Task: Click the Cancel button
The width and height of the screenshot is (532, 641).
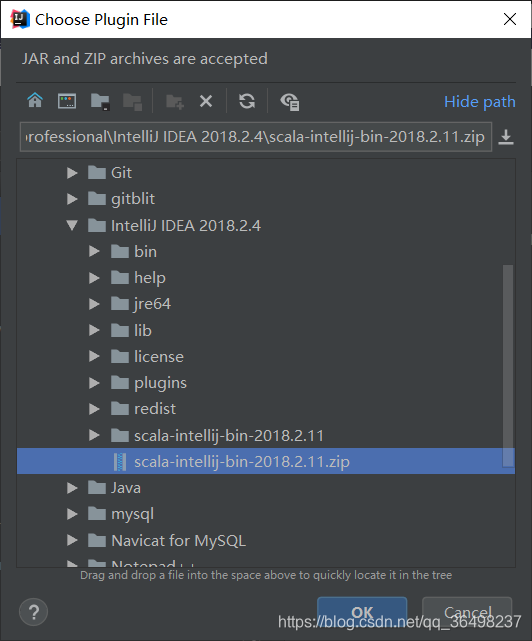Action: coord(467,612)
